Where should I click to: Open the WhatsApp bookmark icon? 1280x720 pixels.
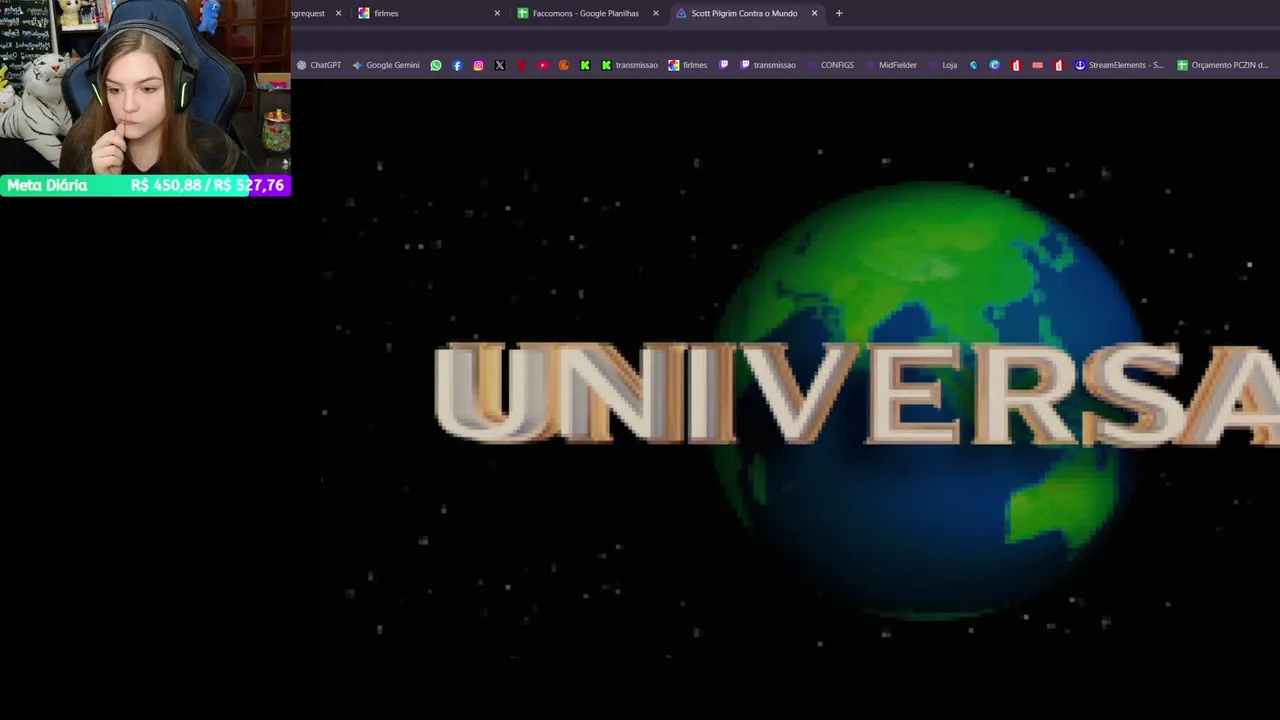point(436,65)
